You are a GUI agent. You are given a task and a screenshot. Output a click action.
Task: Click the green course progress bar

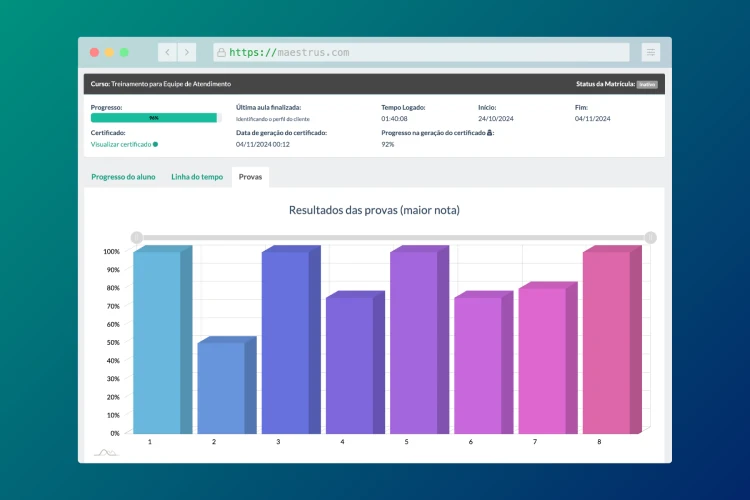pos(153,117)
